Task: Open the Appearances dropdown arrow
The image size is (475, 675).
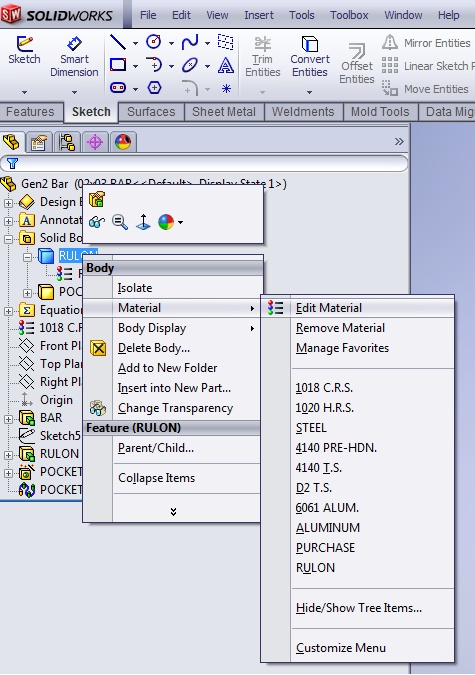Action: [x=180, y=223]
